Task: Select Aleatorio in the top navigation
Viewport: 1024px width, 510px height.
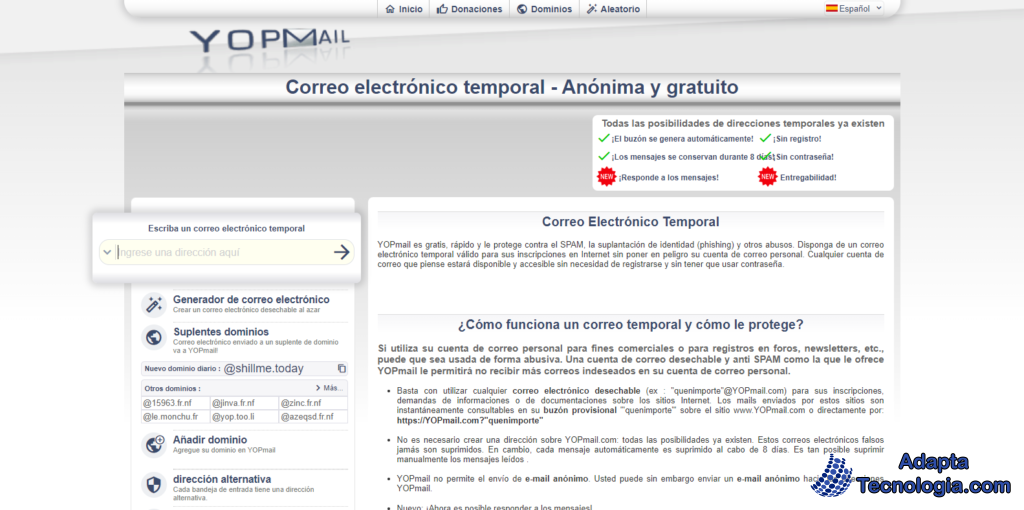Action: tap(613, 9)
